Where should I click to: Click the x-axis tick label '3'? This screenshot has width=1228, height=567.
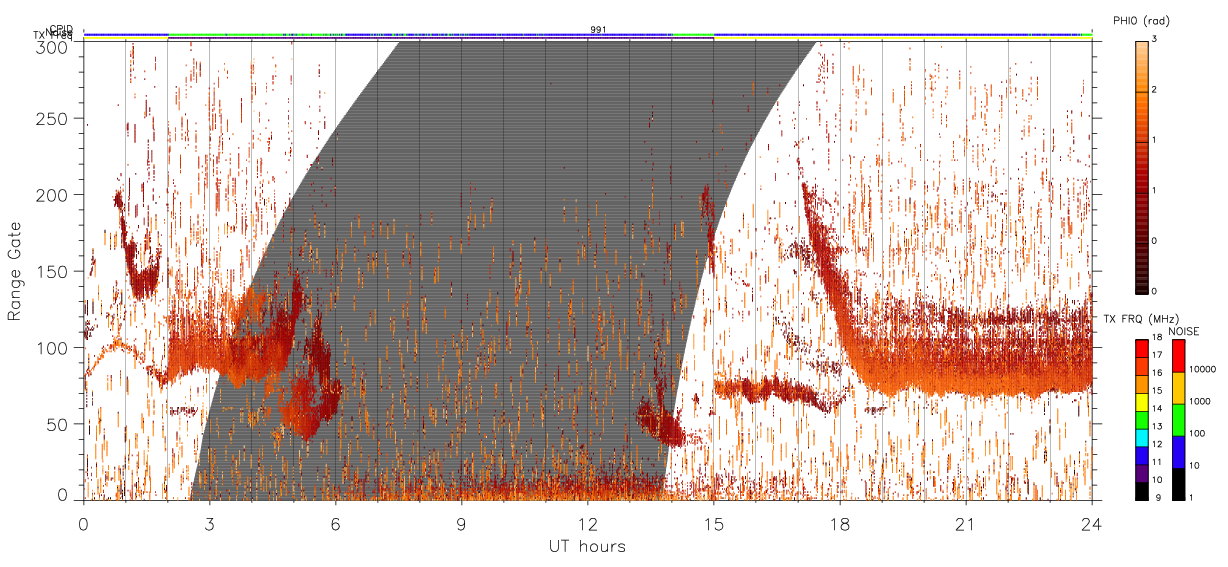click(x=209, y=523)
